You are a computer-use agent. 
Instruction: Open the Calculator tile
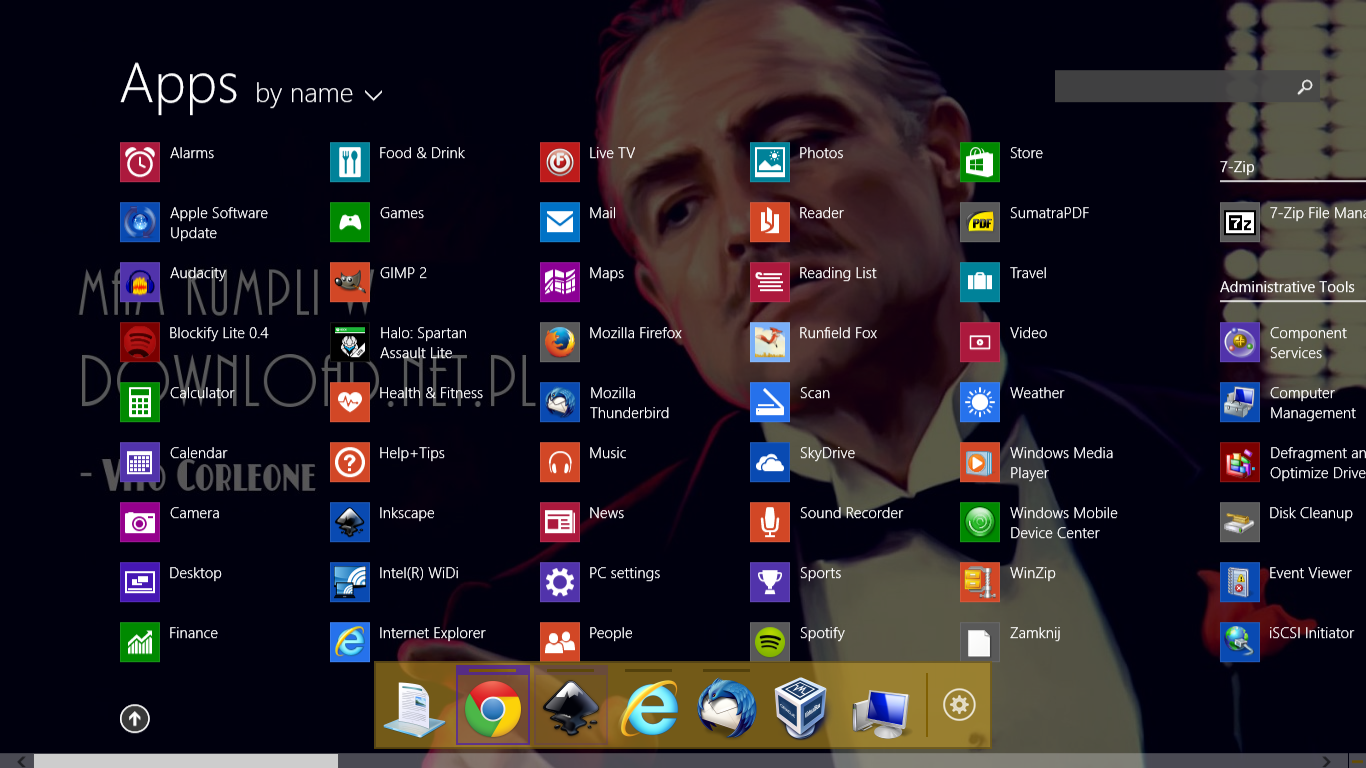click(140, 402)
